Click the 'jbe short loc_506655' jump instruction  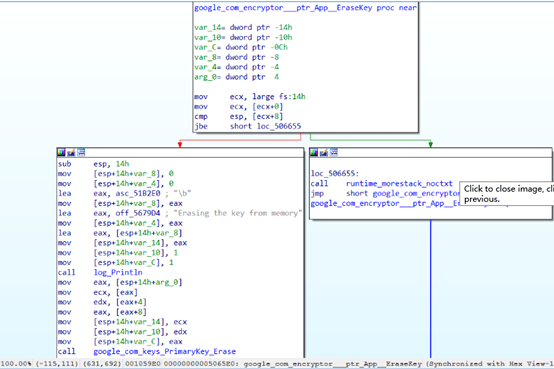tap(247, 126)
